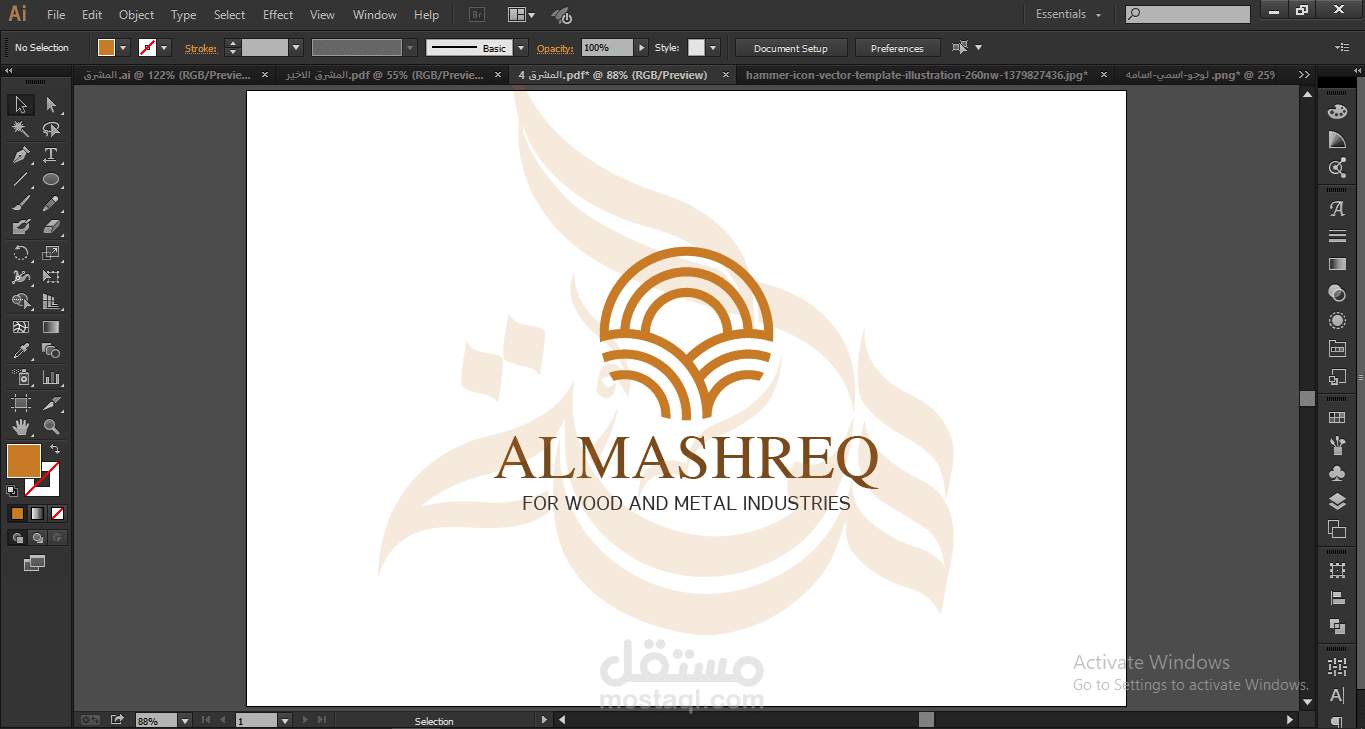1365x729 pixels.
Task: Pick the Magic Wand tool
Action: 21,130
